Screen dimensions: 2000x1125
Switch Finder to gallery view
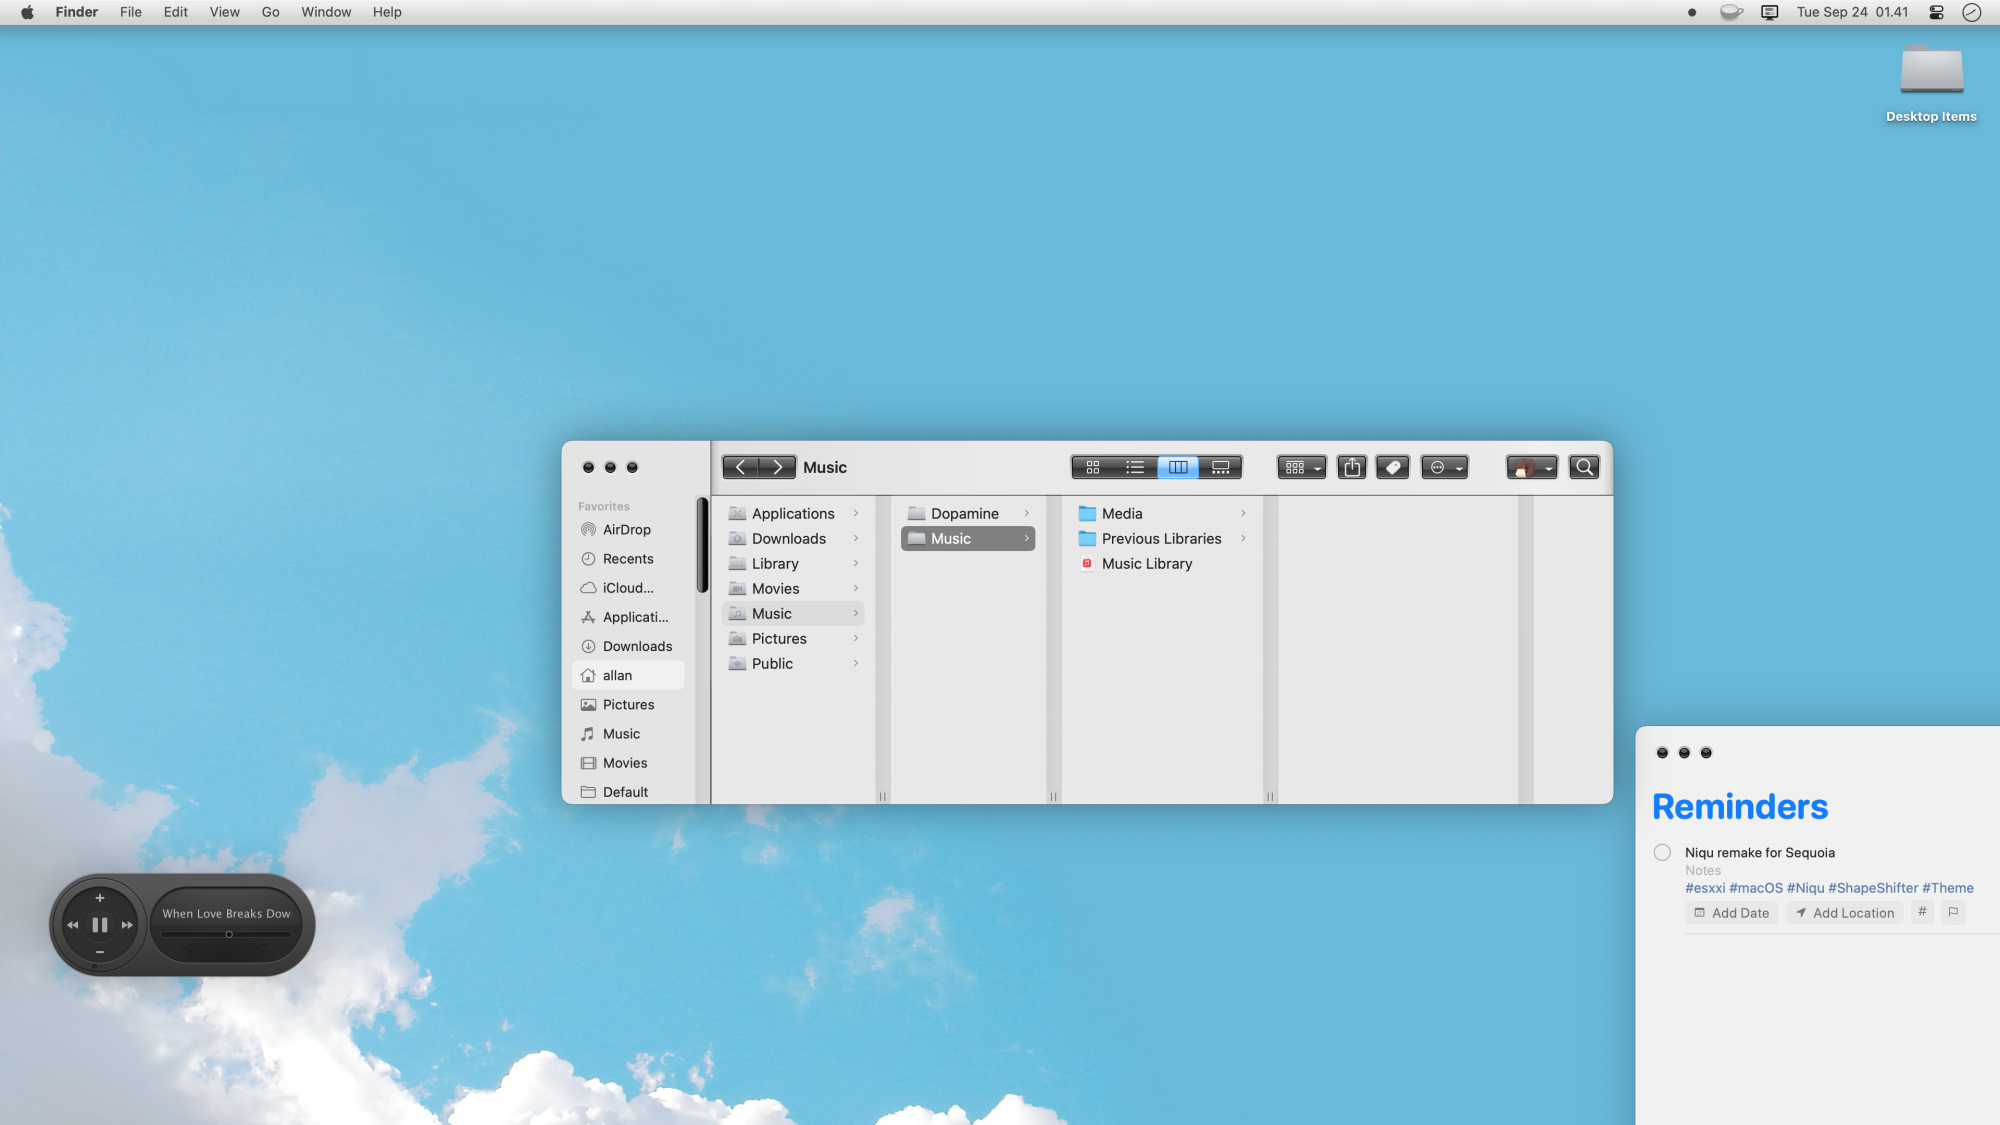pos(1221,467)
